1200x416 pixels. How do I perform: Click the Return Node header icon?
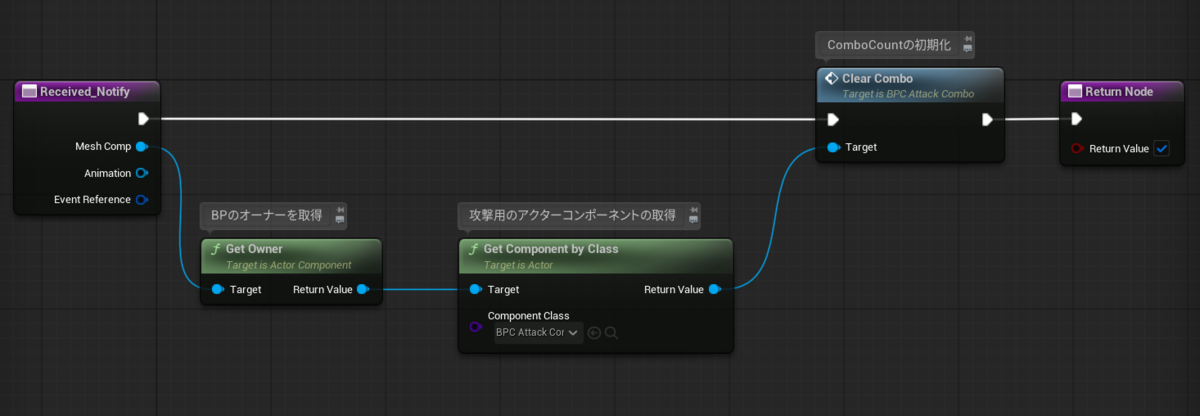click(1074, 91)
